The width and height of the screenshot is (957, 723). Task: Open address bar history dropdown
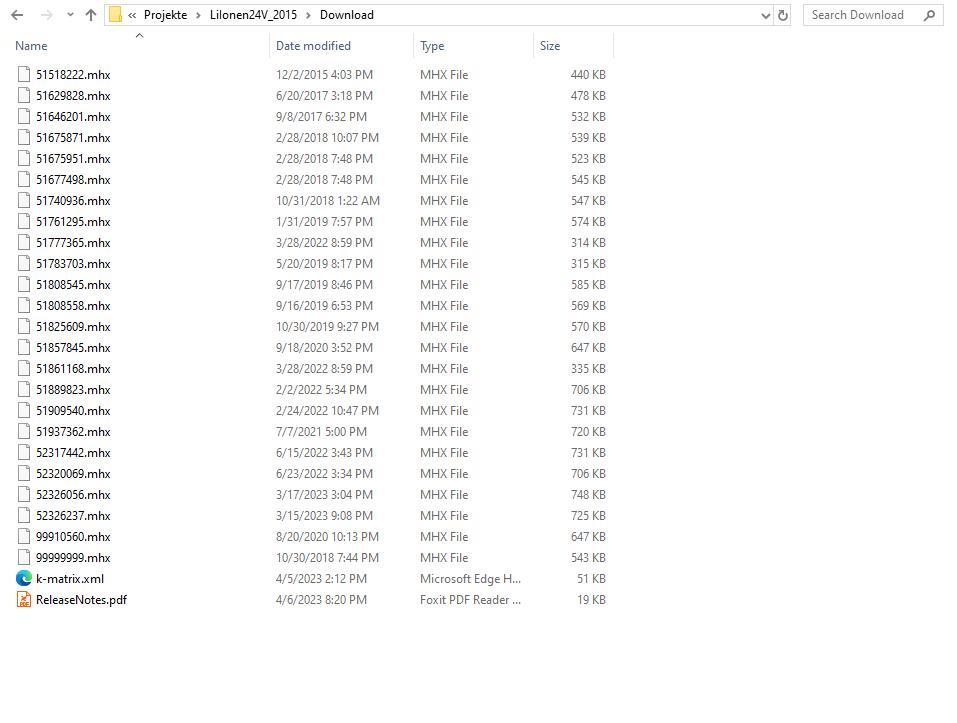[x=765, y=16]
